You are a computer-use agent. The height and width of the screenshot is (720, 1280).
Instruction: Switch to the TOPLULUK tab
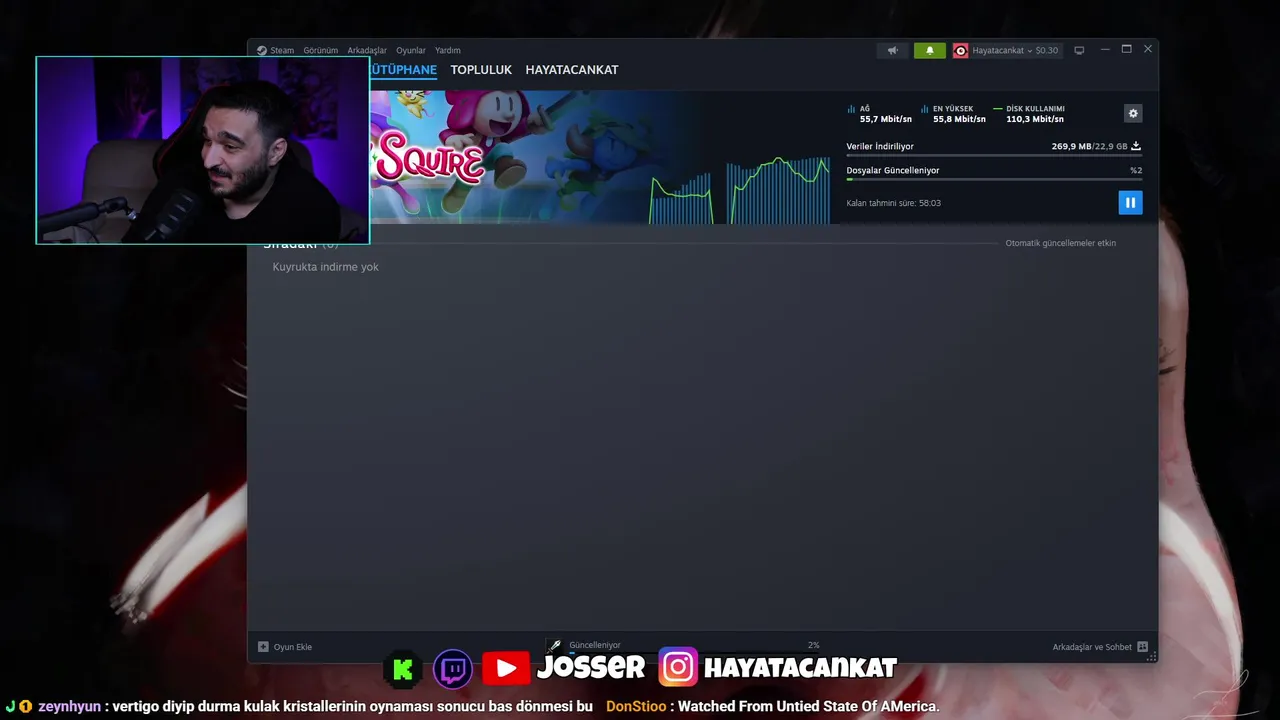pos(481,70)
